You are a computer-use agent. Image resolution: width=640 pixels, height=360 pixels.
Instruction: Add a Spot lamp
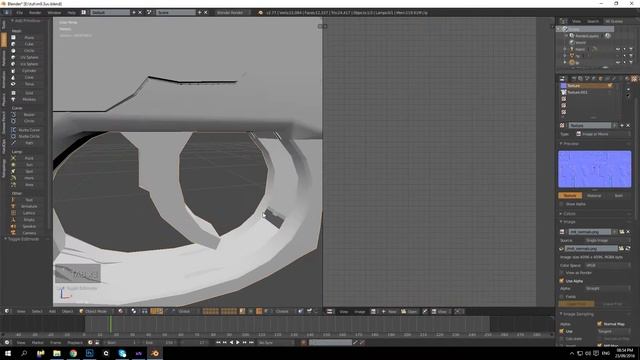click(27, 171)
